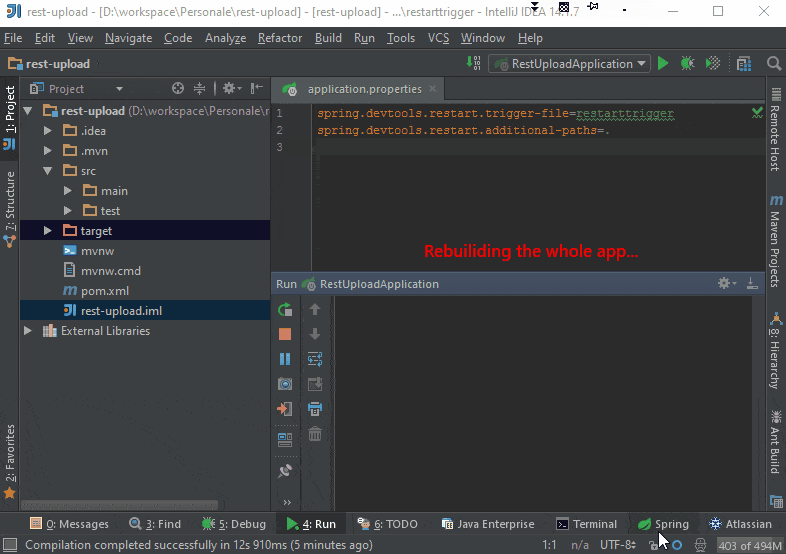Open the 6: TODO tool window
Screen dimensions: 786x554
tap(387, 524)
